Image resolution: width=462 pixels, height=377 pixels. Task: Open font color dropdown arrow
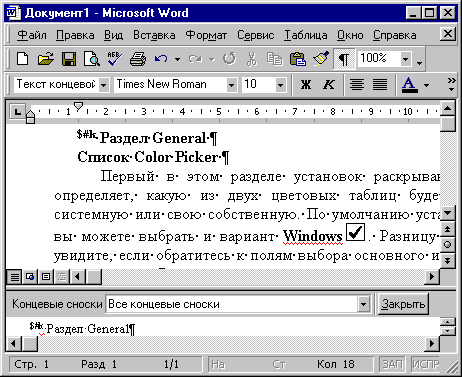pyautogui.click(x=426, y=85)
